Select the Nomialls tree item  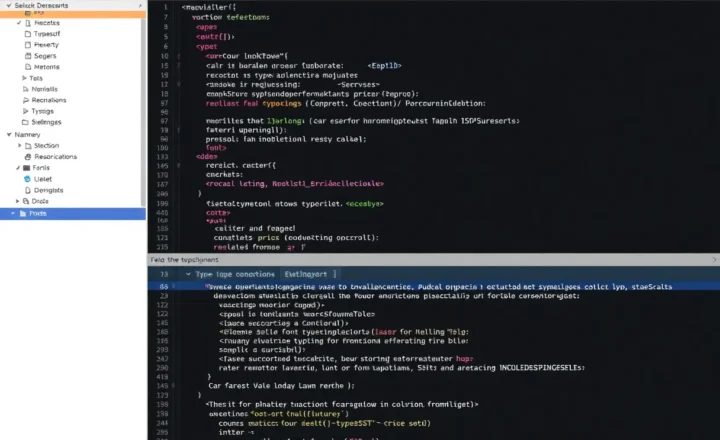44,89
